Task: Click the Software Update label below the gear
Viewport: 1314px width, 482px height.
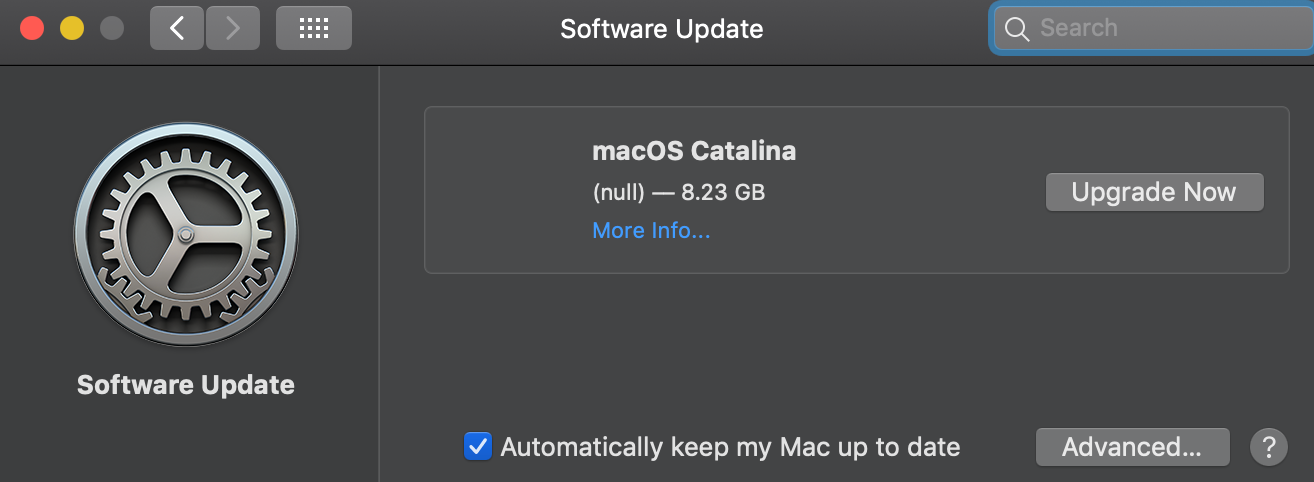Action: point(186,385)
